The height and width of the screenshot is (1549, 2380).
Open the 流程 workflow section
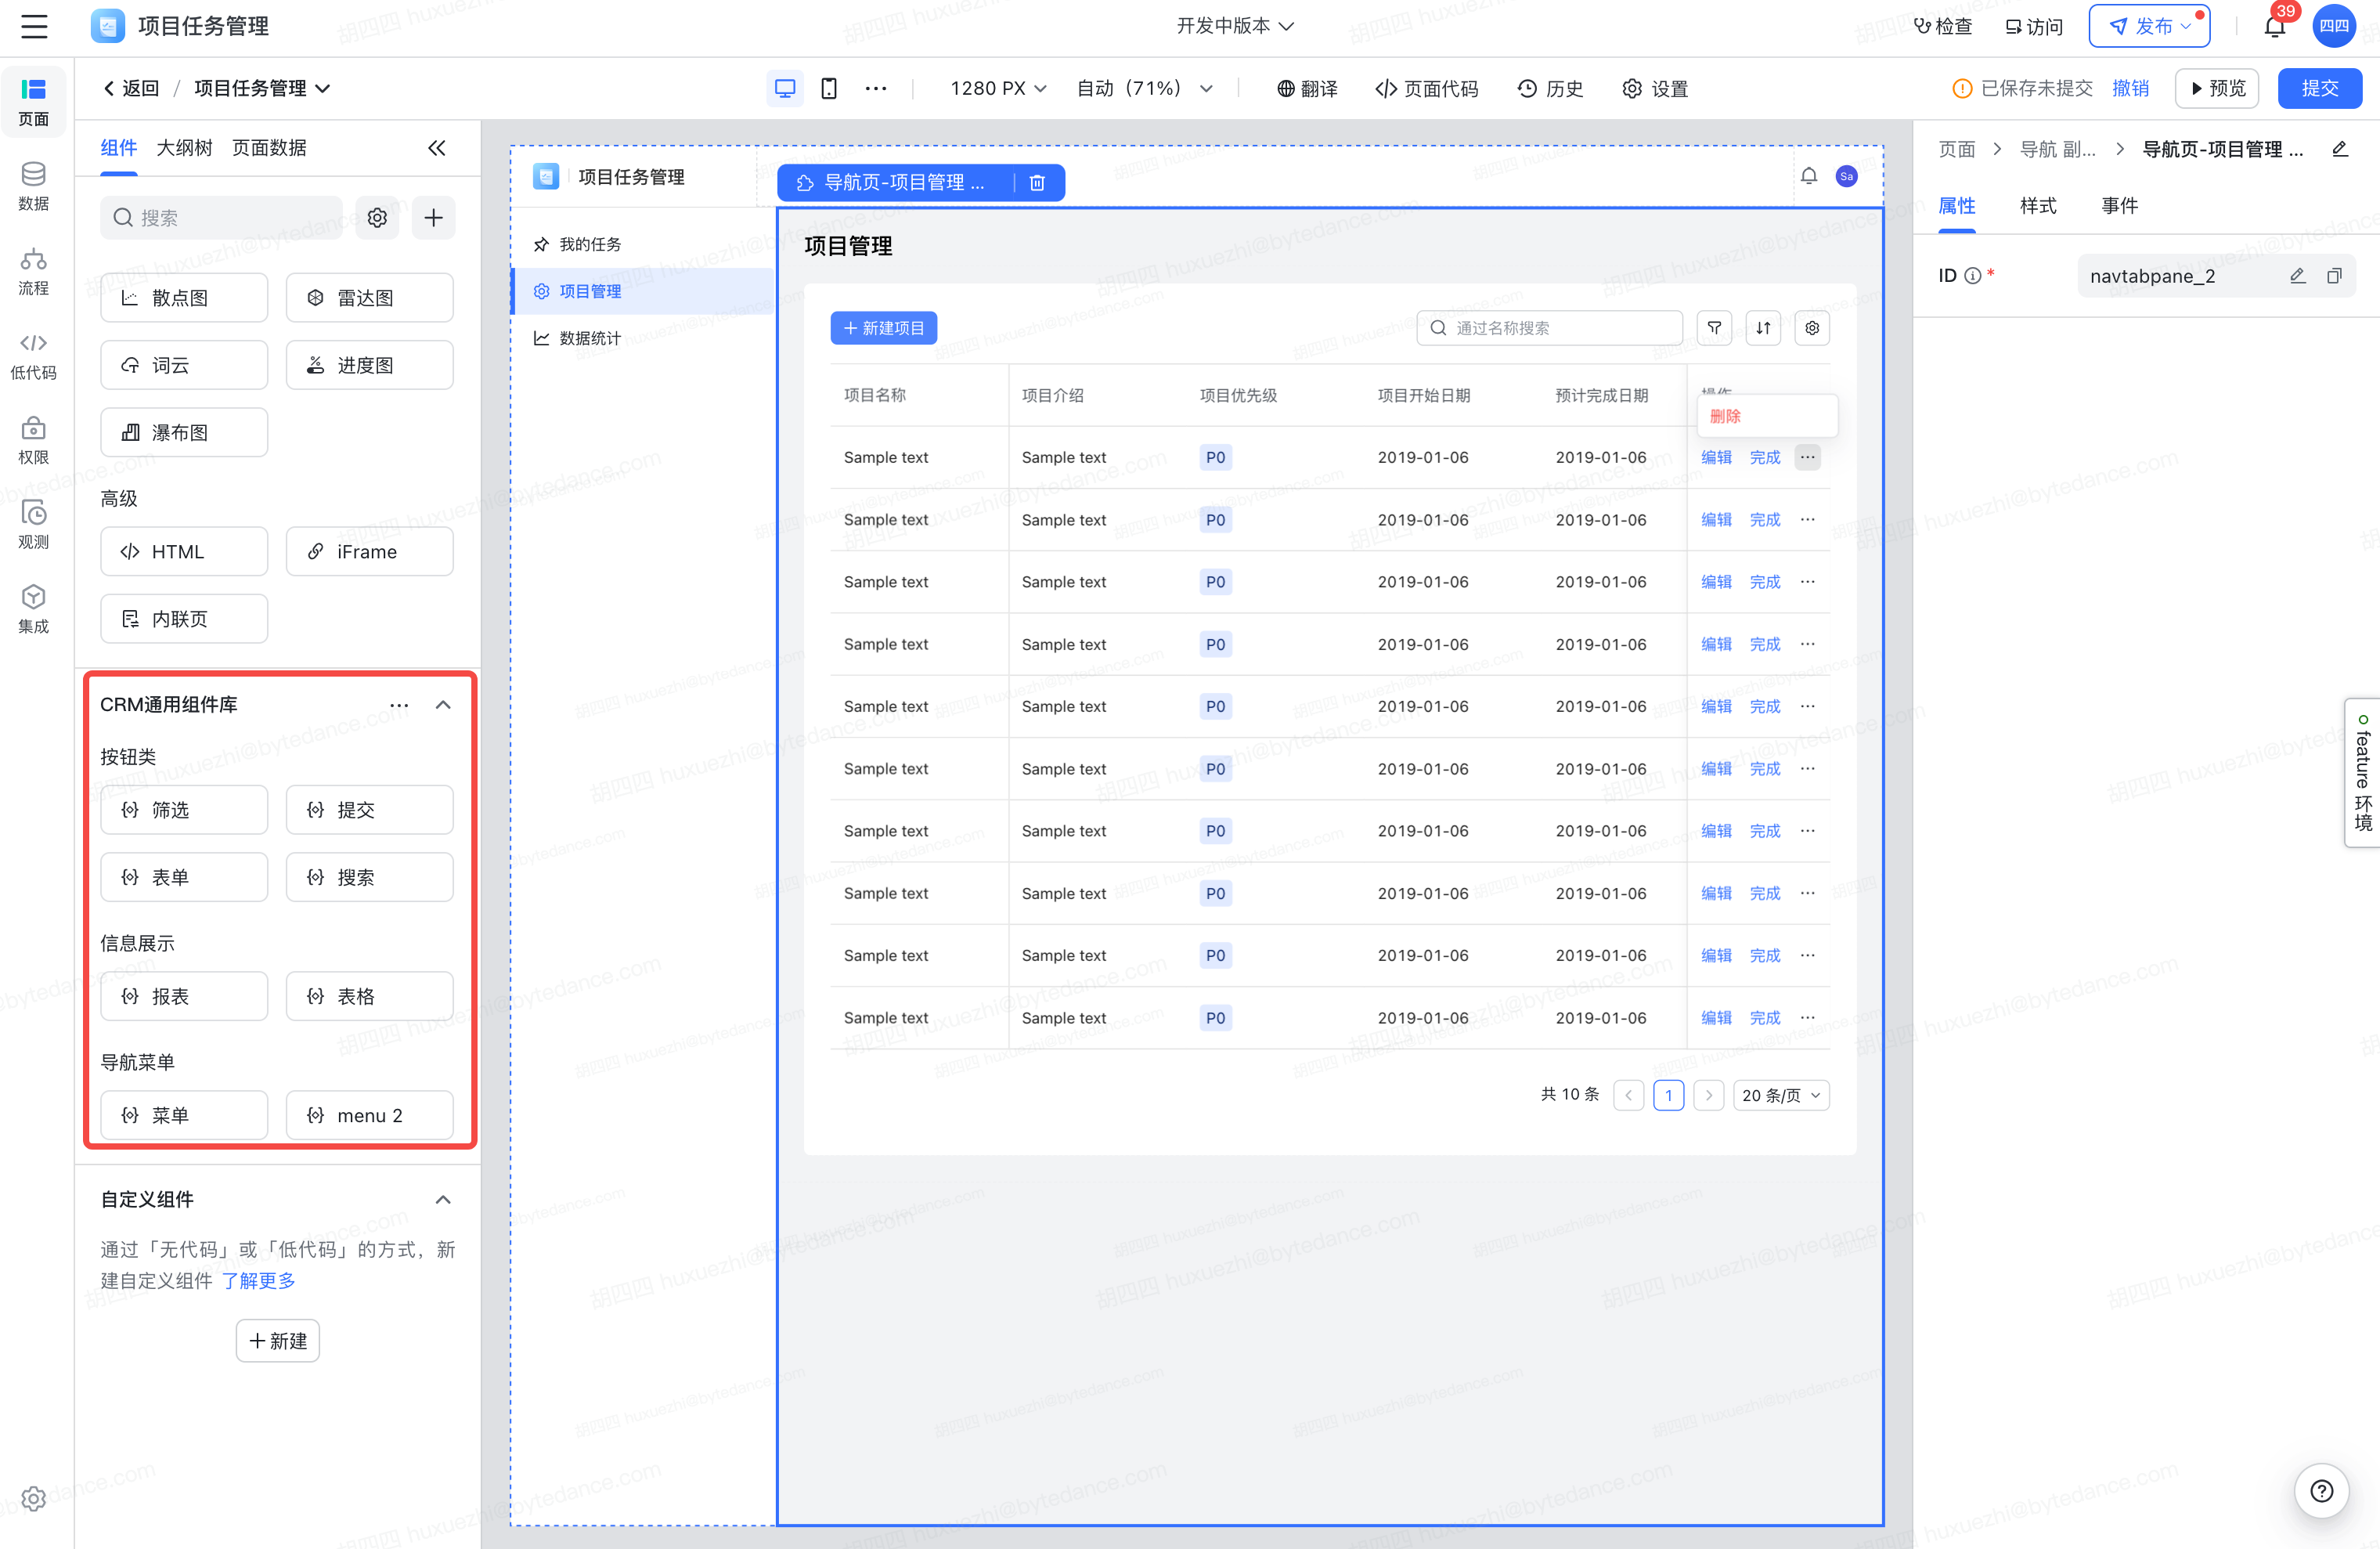pos(33,271)
